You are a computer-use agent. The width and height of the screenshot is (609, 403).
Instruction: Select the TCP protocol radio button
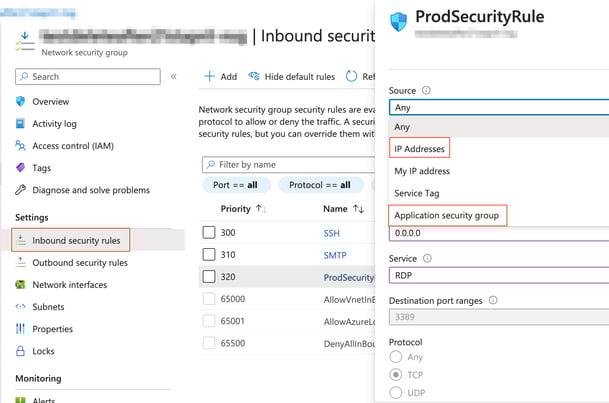point(396,375)
